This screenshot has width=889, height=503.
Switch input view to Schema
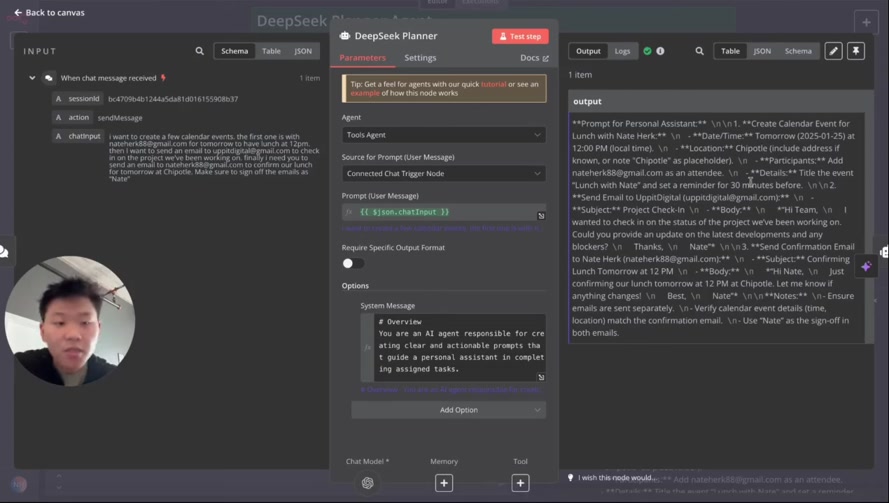[x=234, y=51]
